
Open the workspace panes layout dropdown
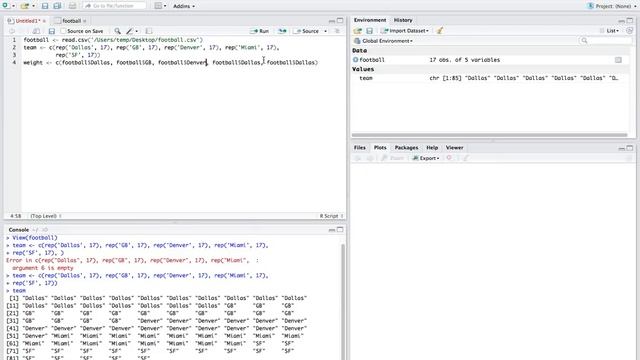tap(160, 6)
